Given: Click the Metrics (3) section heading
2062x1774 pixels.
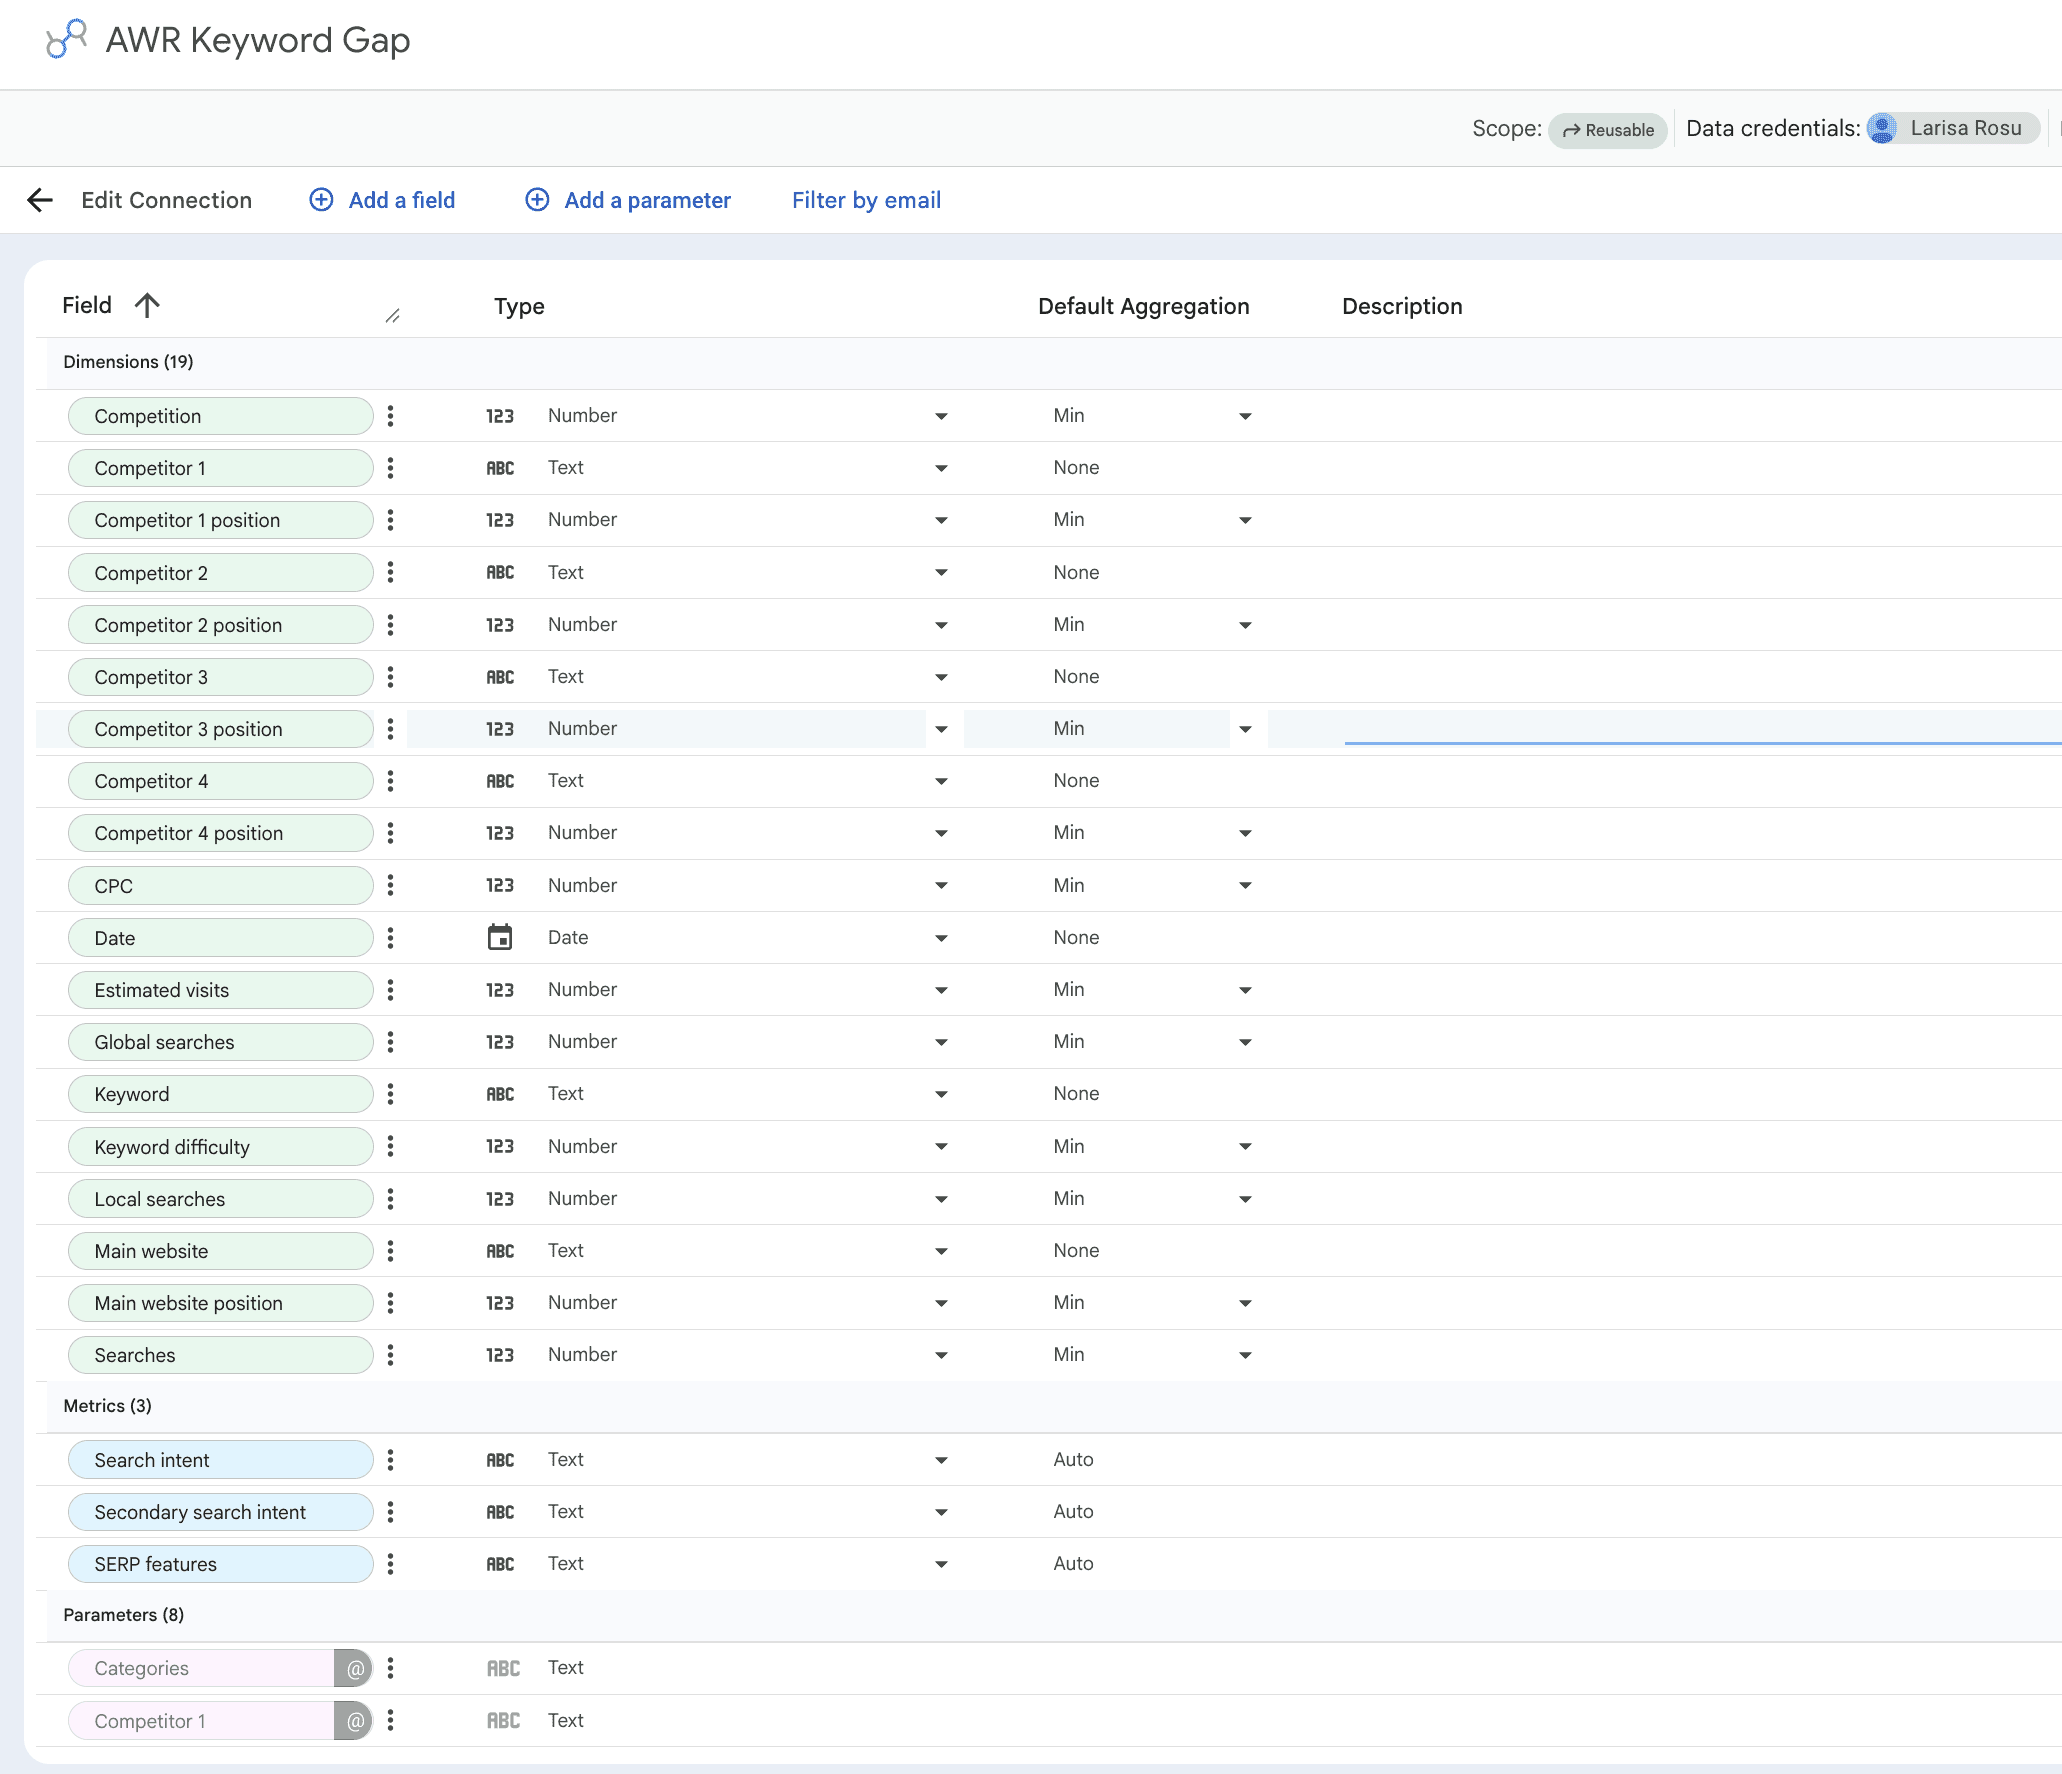Looking at the screenshot, I should tap(107, 1406).
